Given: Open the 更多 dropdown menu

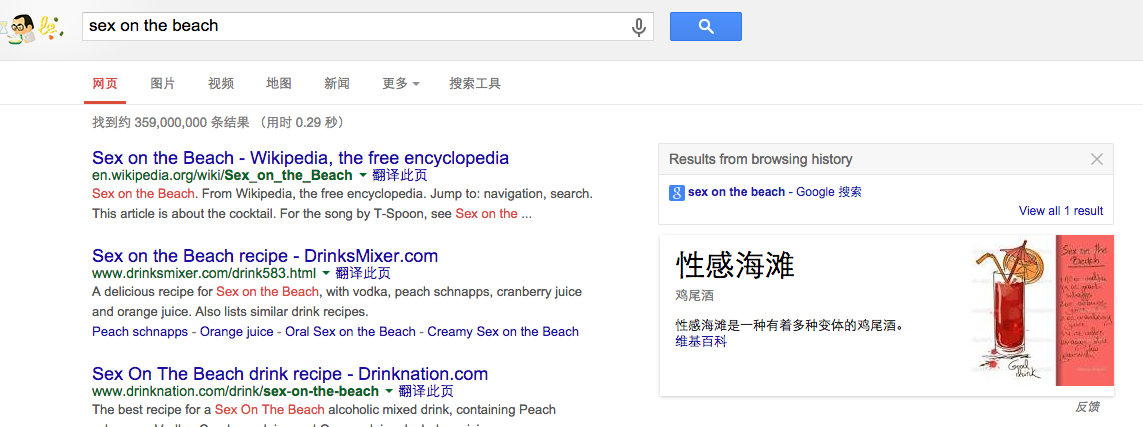Looking at the screenshot, I should tap(401, 84).
